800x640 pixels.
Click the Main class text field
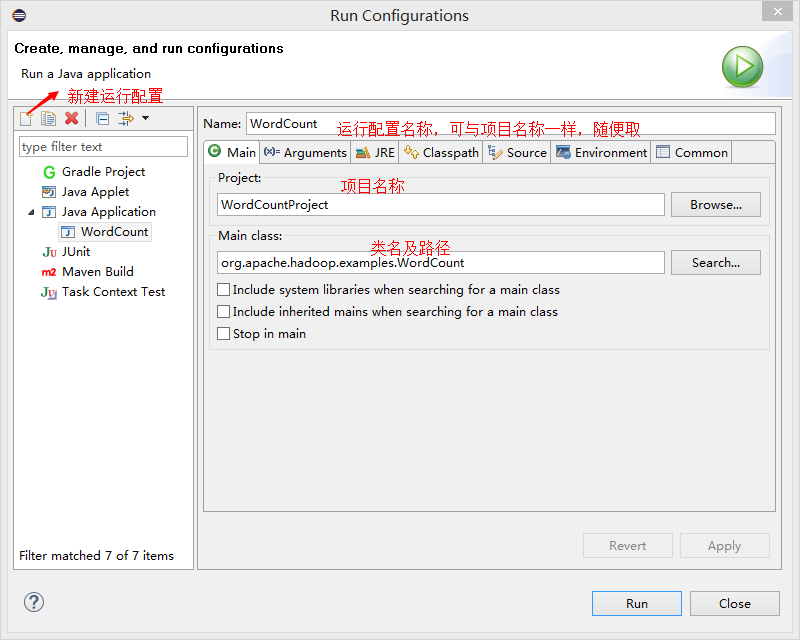pos(441,263)
